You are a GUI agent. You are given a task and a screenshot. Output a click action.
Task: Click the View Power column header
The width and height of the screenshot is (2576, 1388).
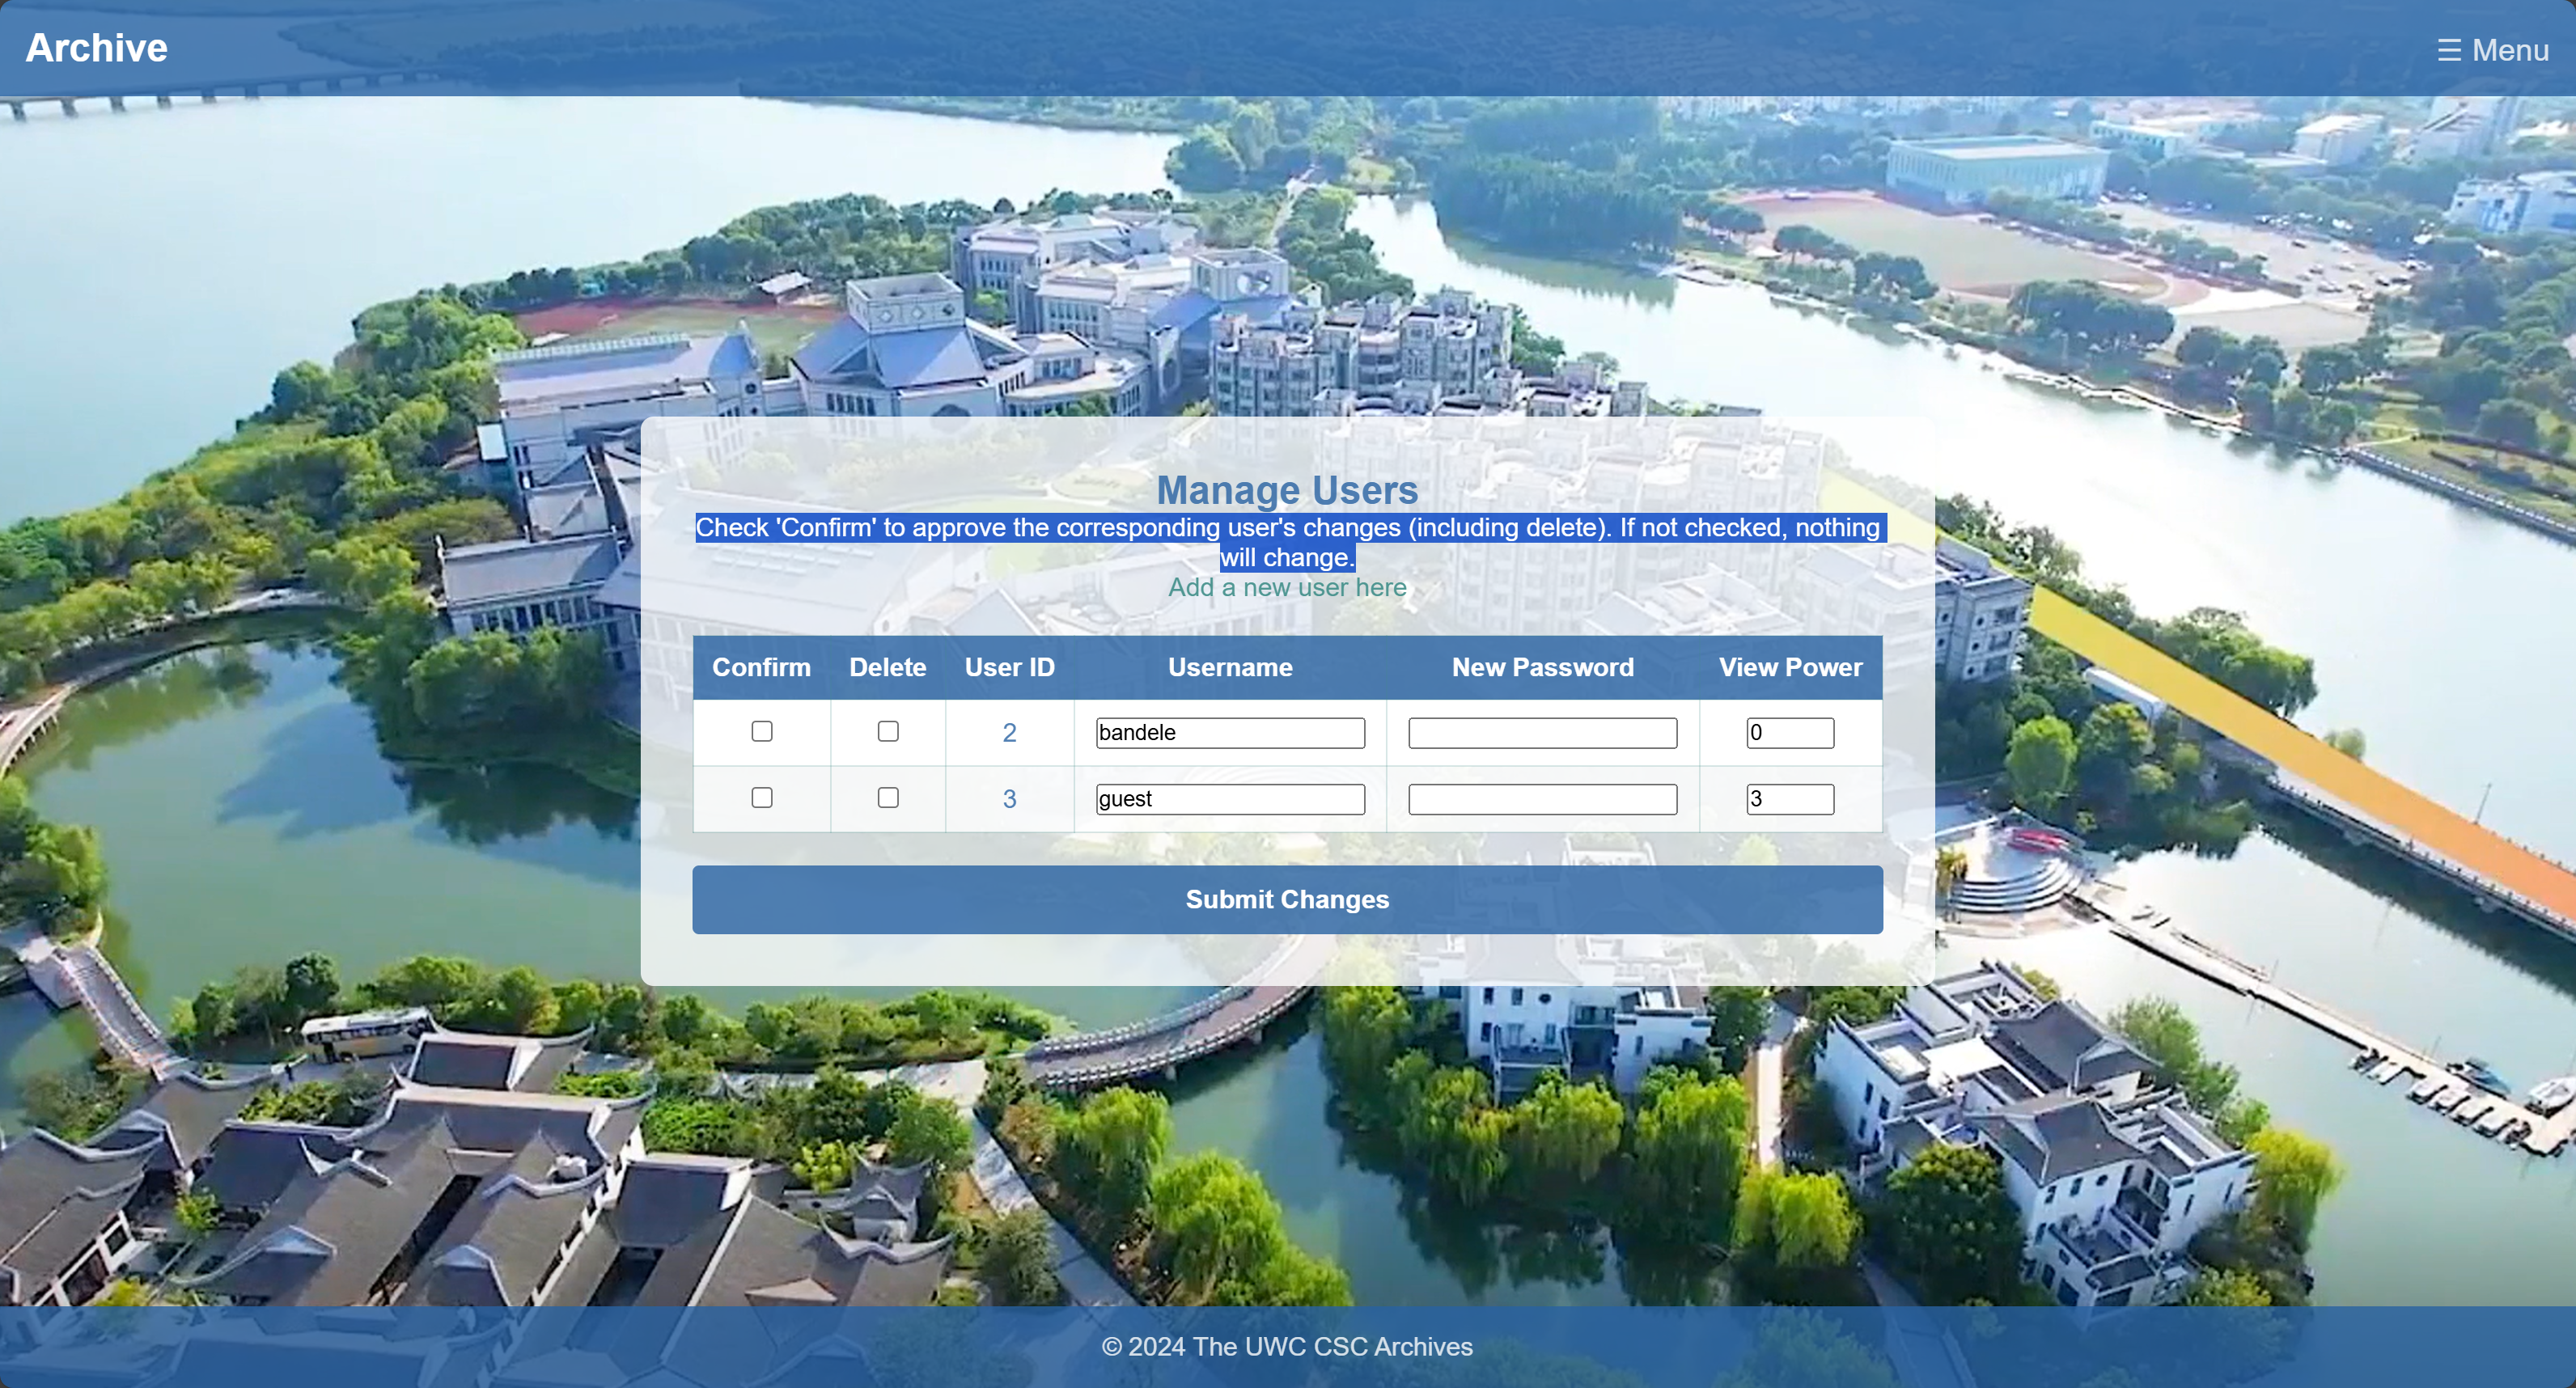click(1790, 667)
